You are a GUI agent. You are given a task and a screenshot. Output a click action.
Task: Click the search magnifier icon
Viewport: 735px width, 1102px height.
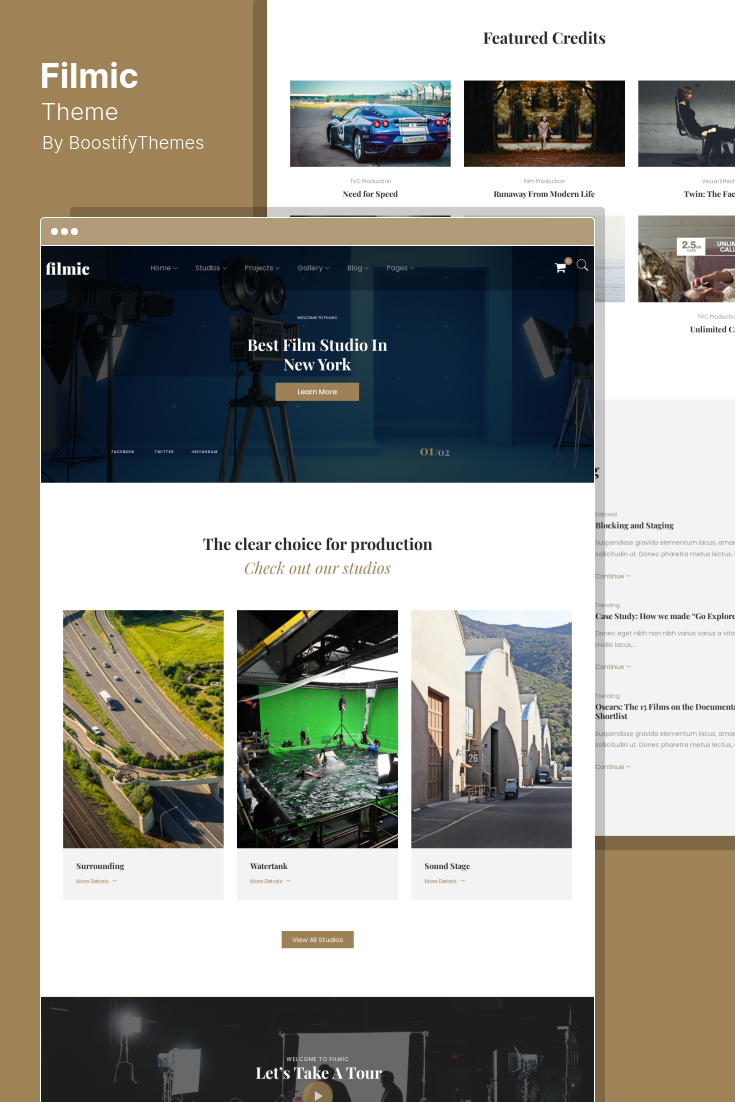[583, 266]
